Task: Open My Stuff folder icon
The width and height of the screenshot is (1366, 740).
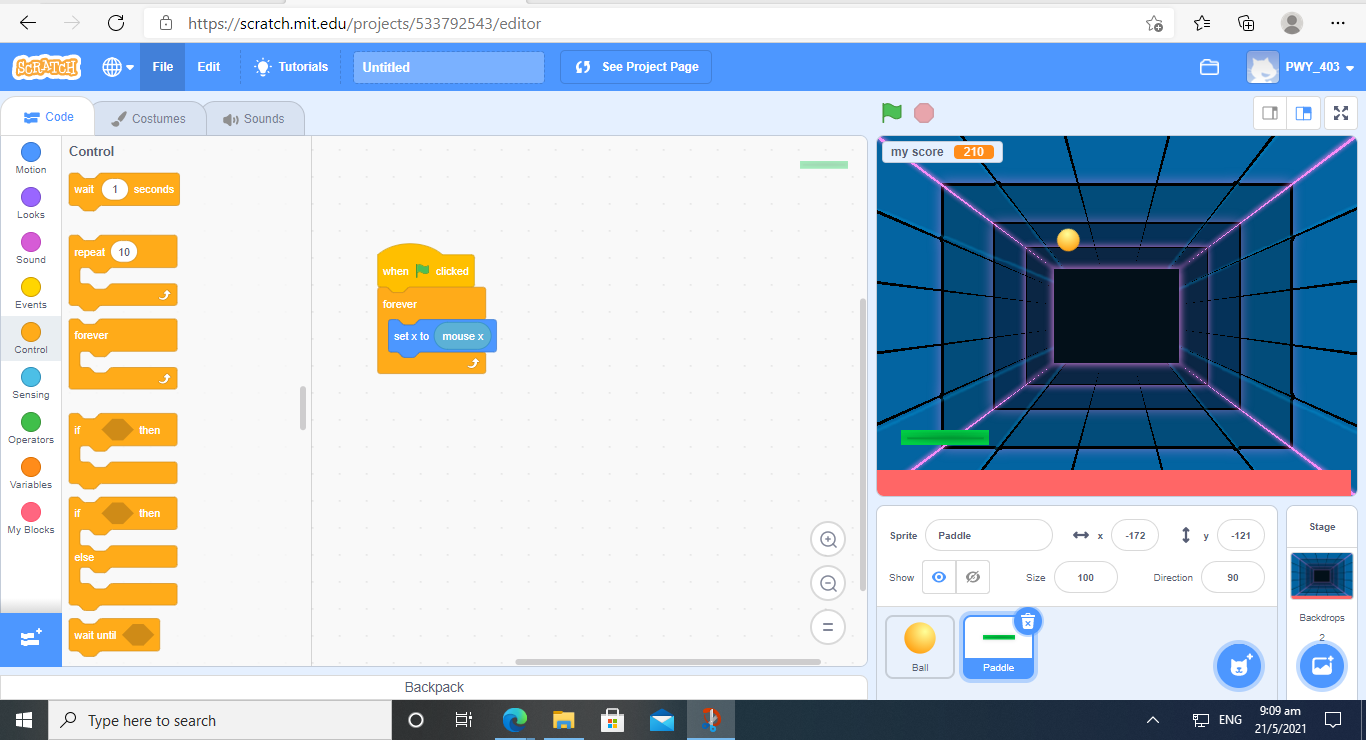Action: click(x=1209, y=67)
